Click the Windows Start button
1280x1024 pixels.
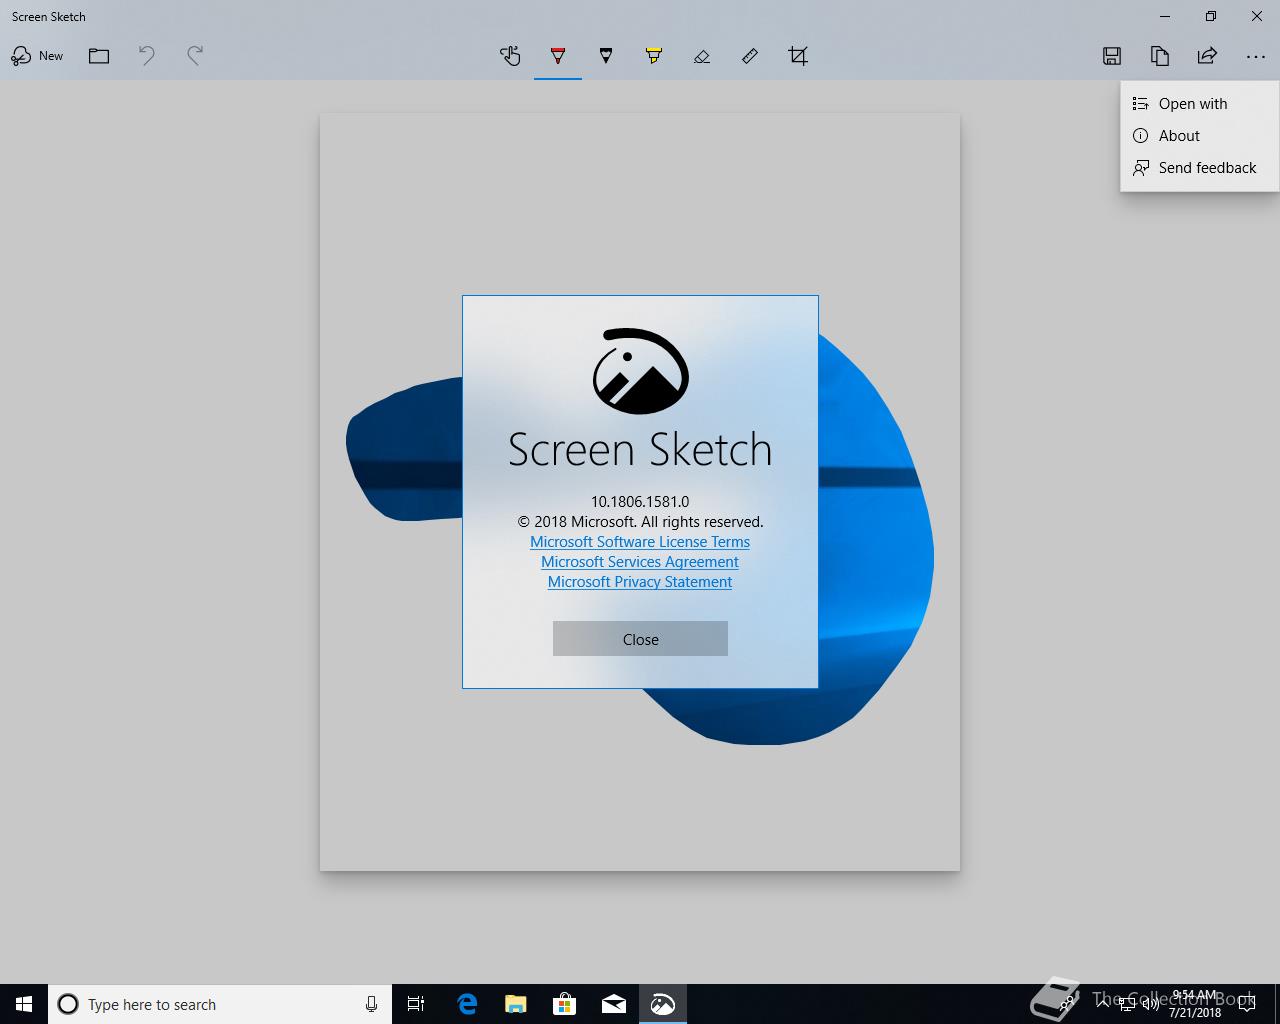click(24, 1004)
